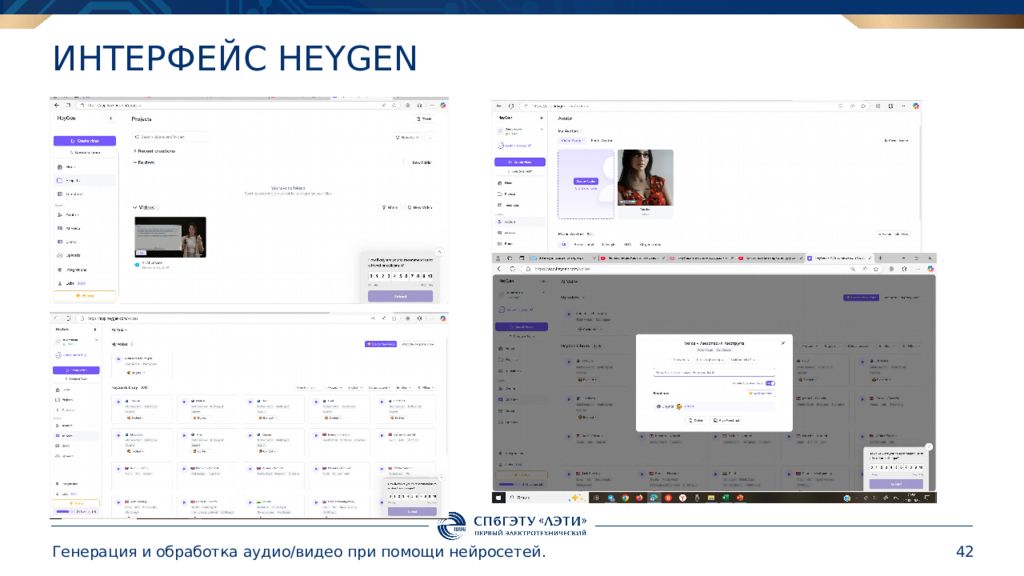Image resolution: width=1024 pixels, height=576 pixels.
Task: Open Excel from the Windows taskbar
Action: click(x=726, y=498)
